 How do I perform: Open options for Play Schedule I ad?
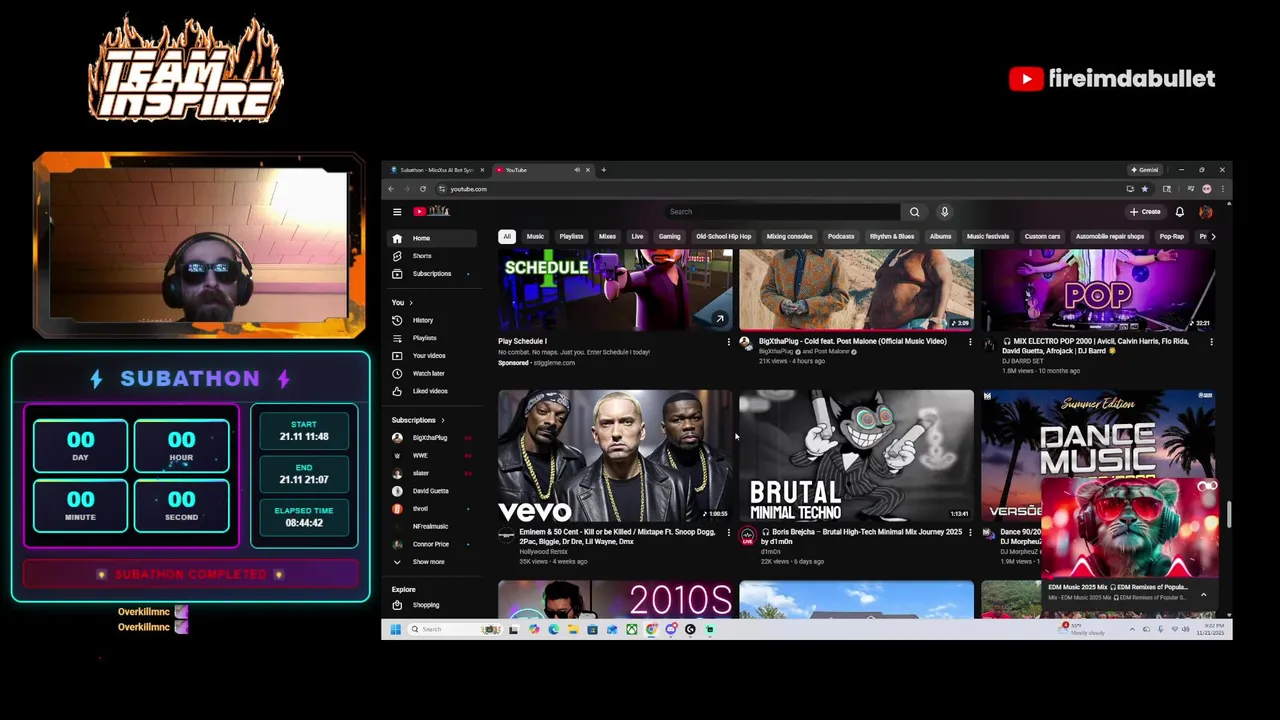[x=728, y=342]
